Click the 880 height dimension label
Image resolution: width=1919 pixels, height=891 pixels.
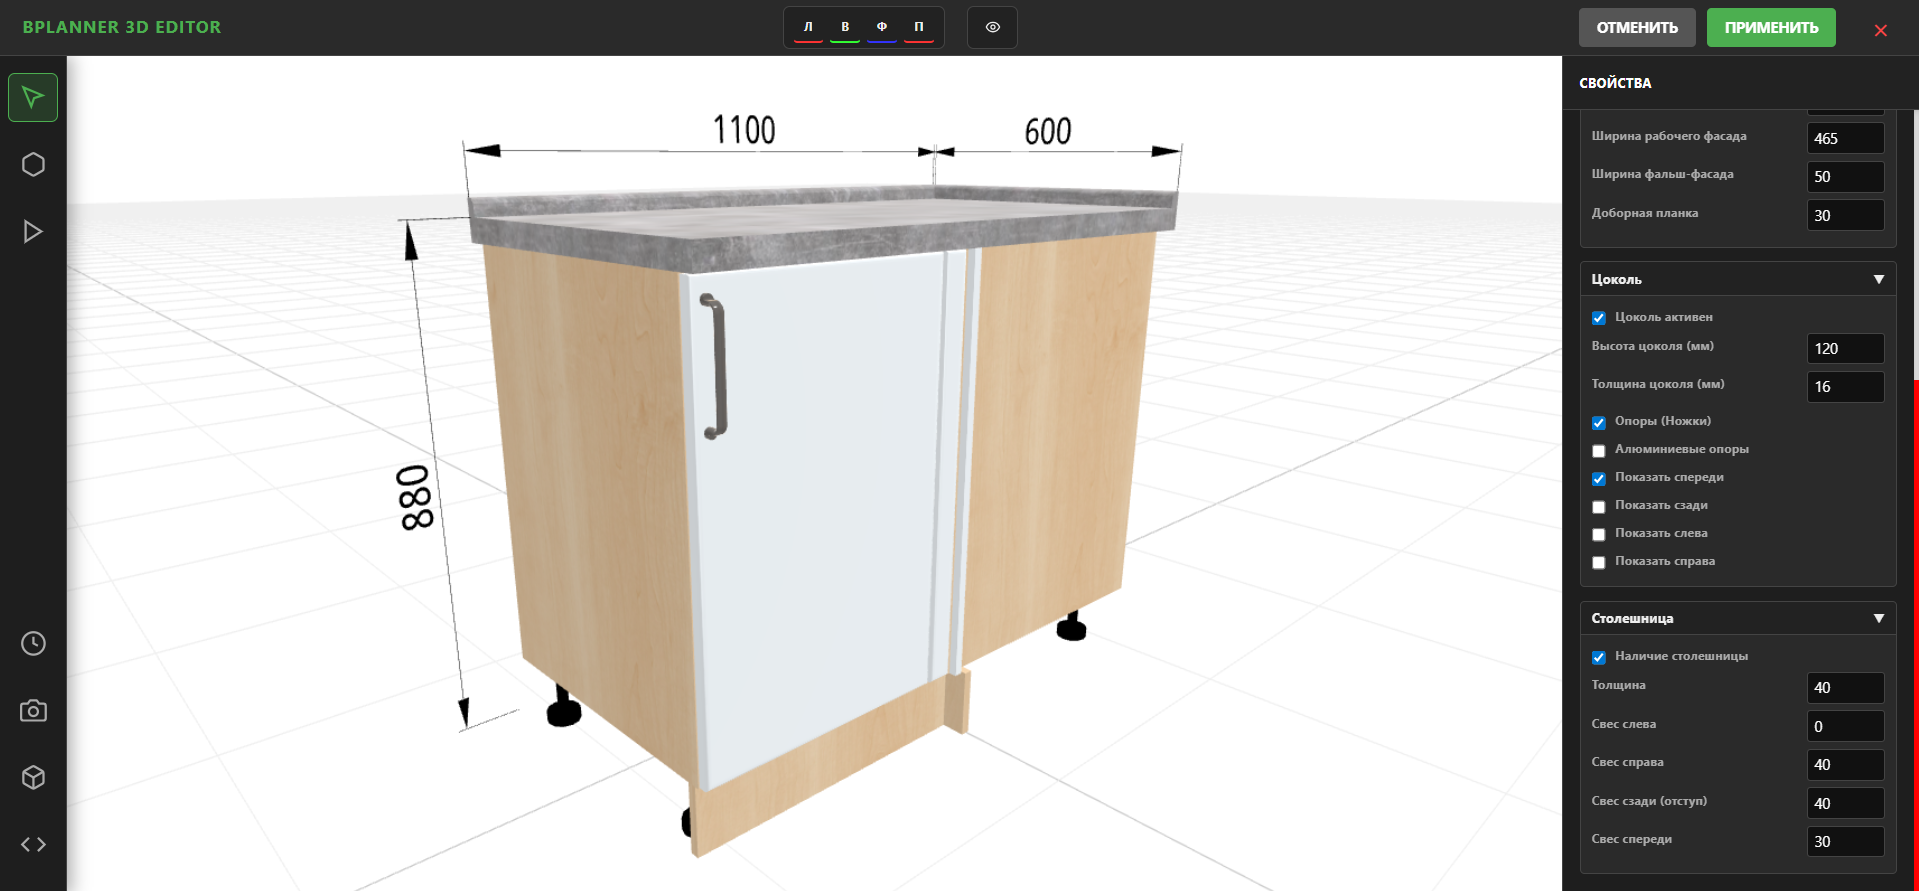click(415, 497)
